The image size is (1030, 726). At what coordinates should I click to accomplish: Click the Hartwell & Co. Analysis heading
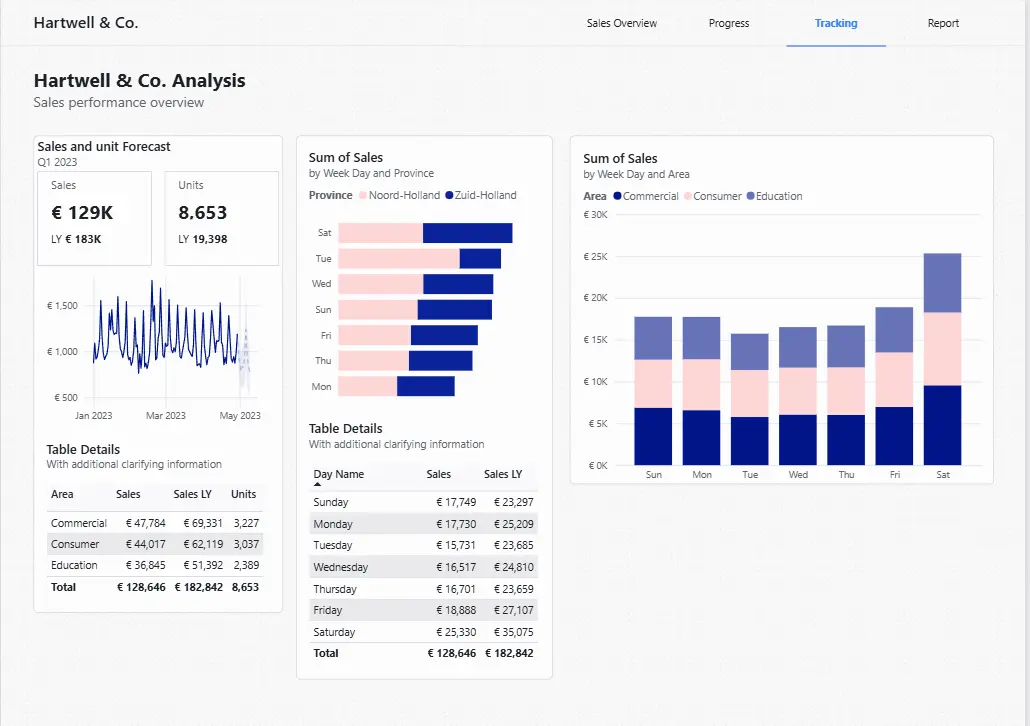tap(139, 80)
